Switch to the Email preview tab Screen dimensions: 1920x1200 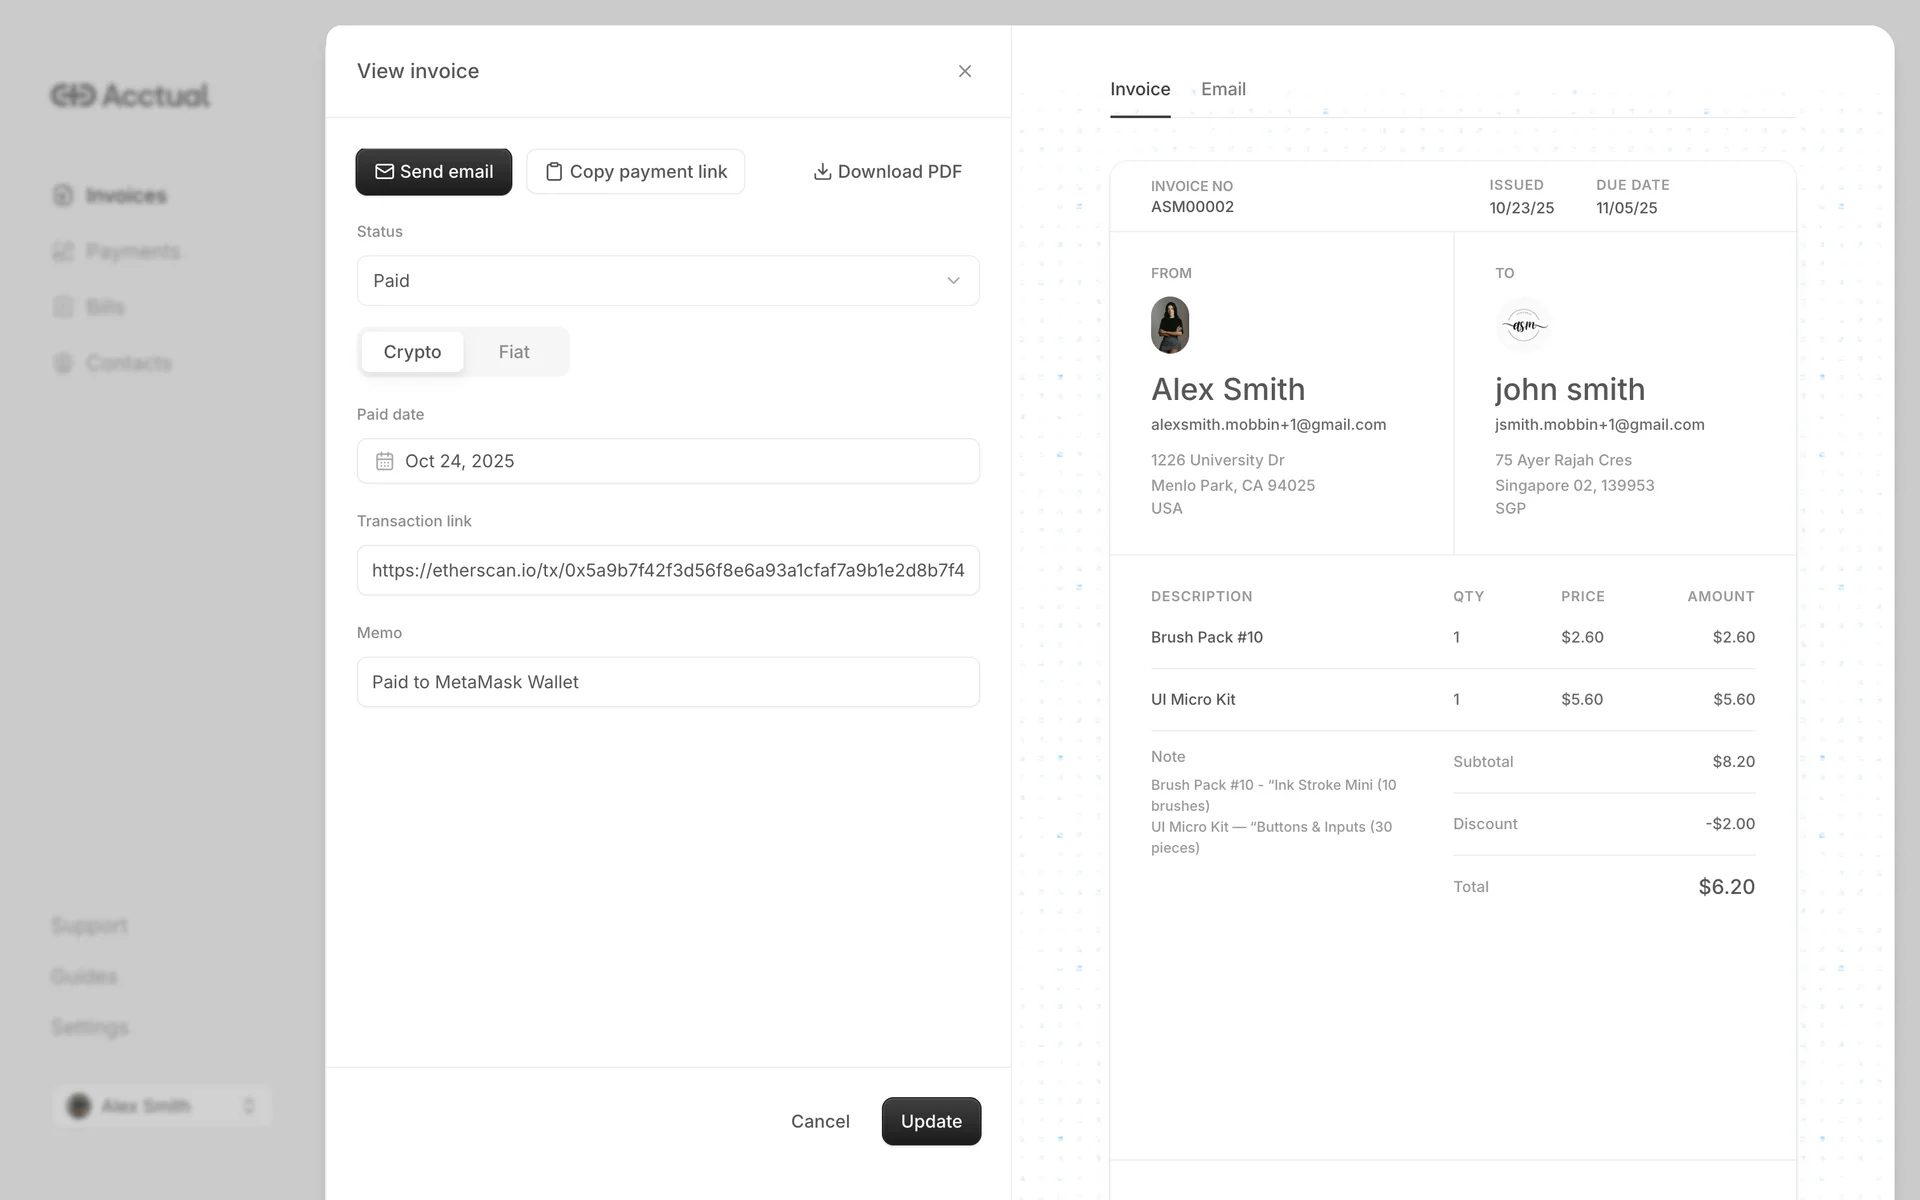pyautogui.click(x=1223, y=89)
